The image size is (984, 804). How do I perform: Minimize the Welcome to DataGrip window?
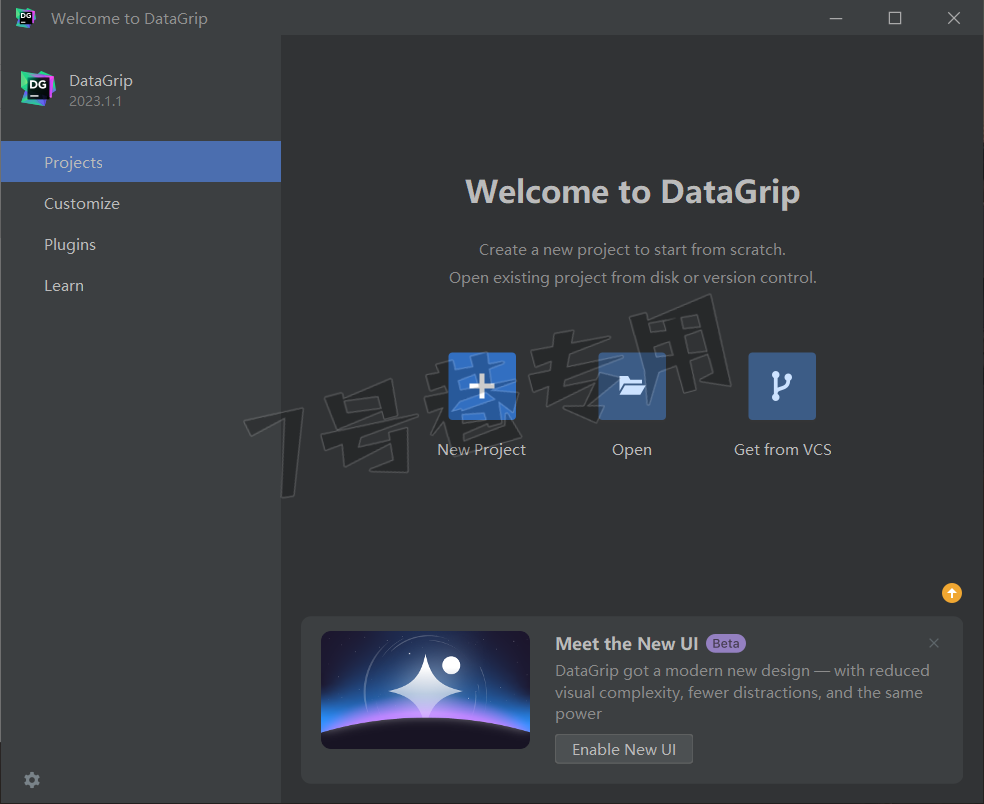(x=836, y=18)
